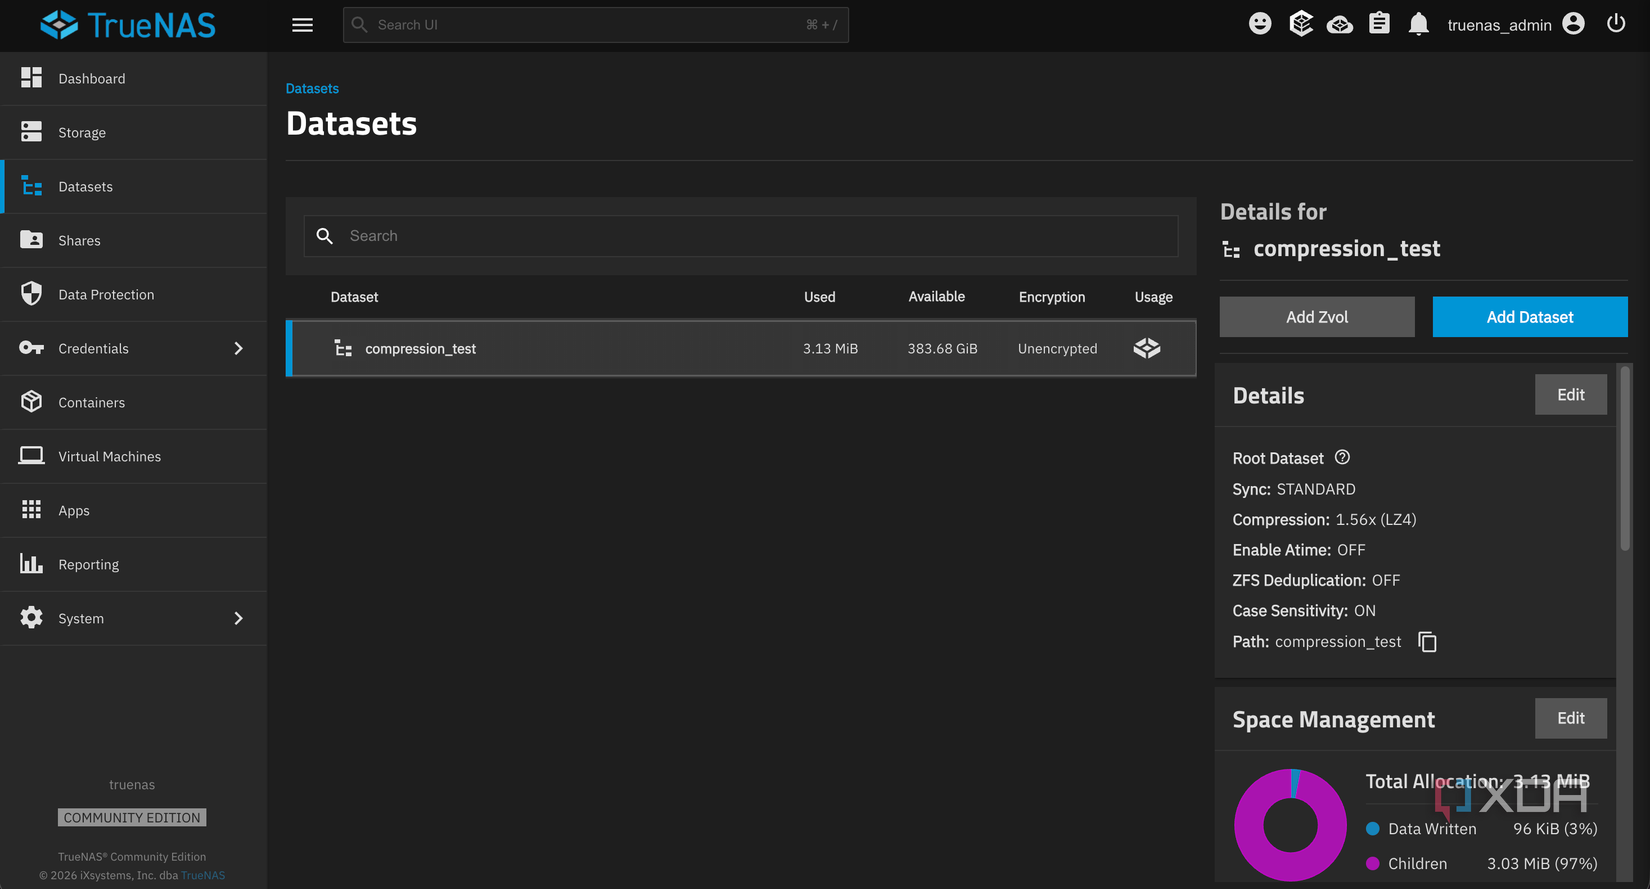Image resolution: width=1650 pixels, height=889 pixels.
Task: Open the truenas_admin user account icon
Action: (1573, 23)
